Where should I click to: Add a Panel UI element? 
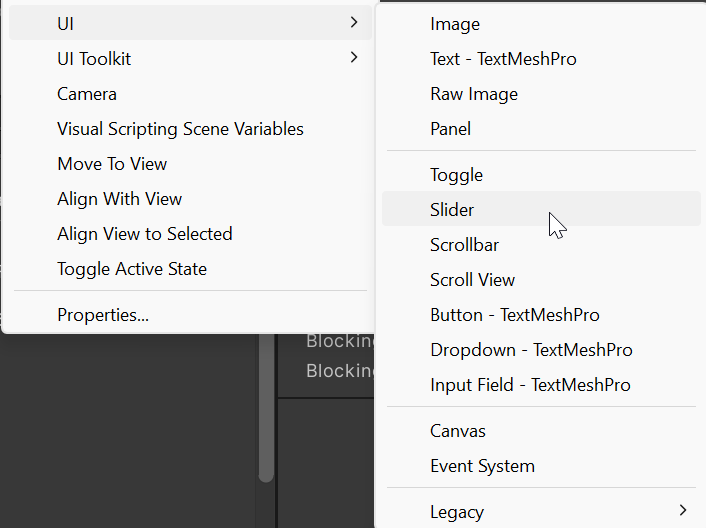pos(541,129)
